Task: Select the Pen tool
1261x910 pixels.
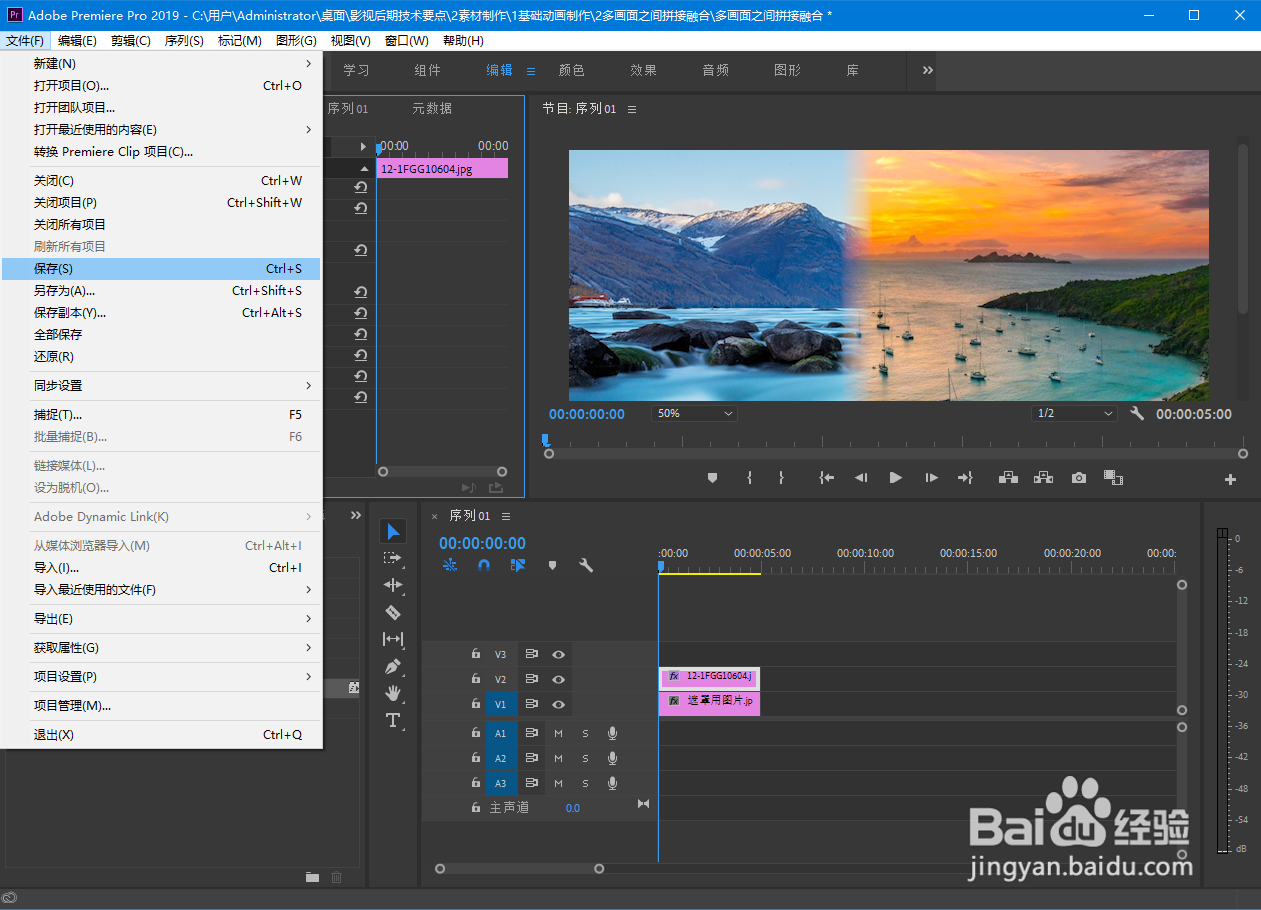Action: point(393,666)
